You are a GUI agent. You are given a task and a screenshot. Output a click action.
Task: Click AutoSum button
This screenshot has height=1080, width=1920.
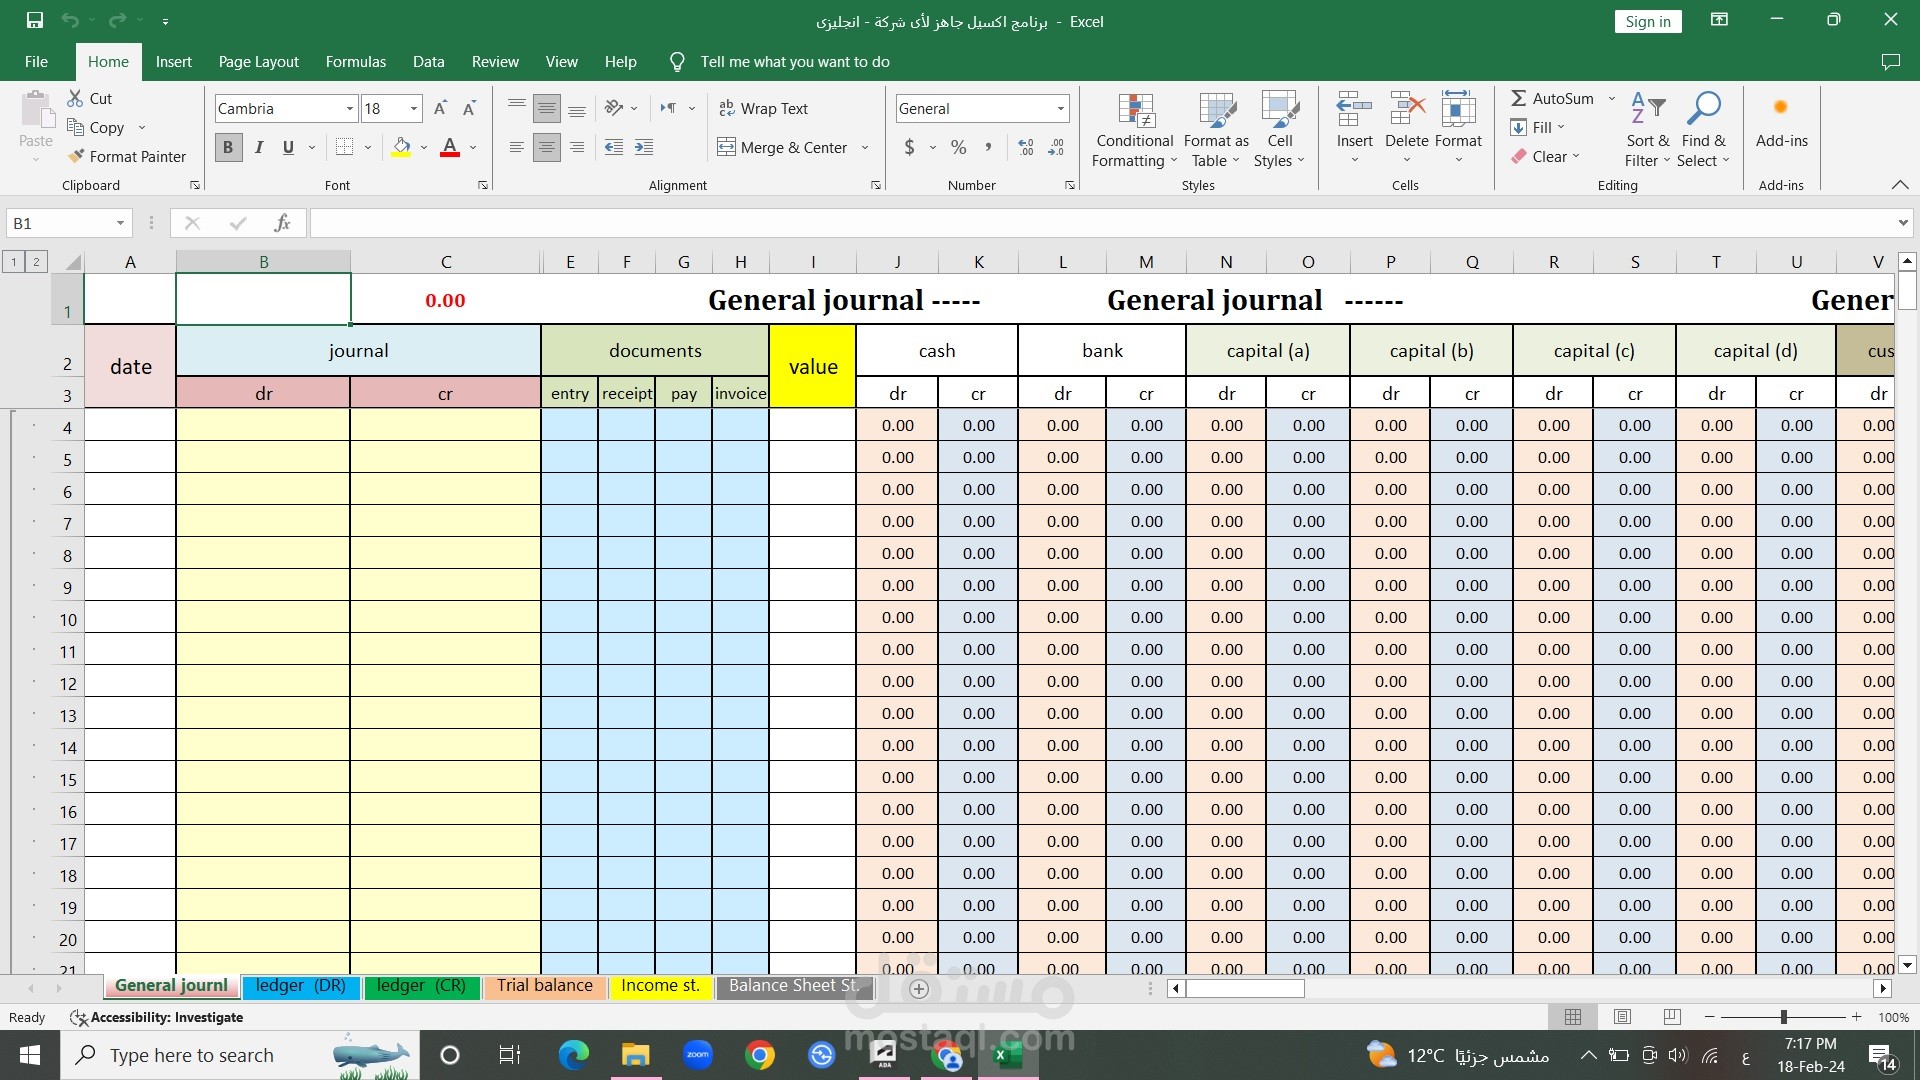(x=1552, y=98)
